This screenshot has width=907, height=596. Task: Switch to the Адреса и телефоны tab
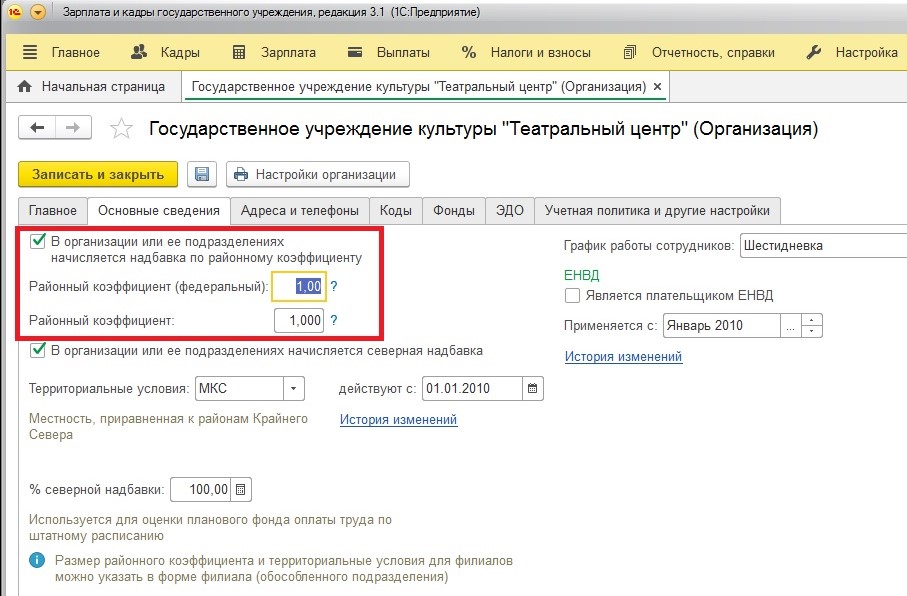coord(300,211)
